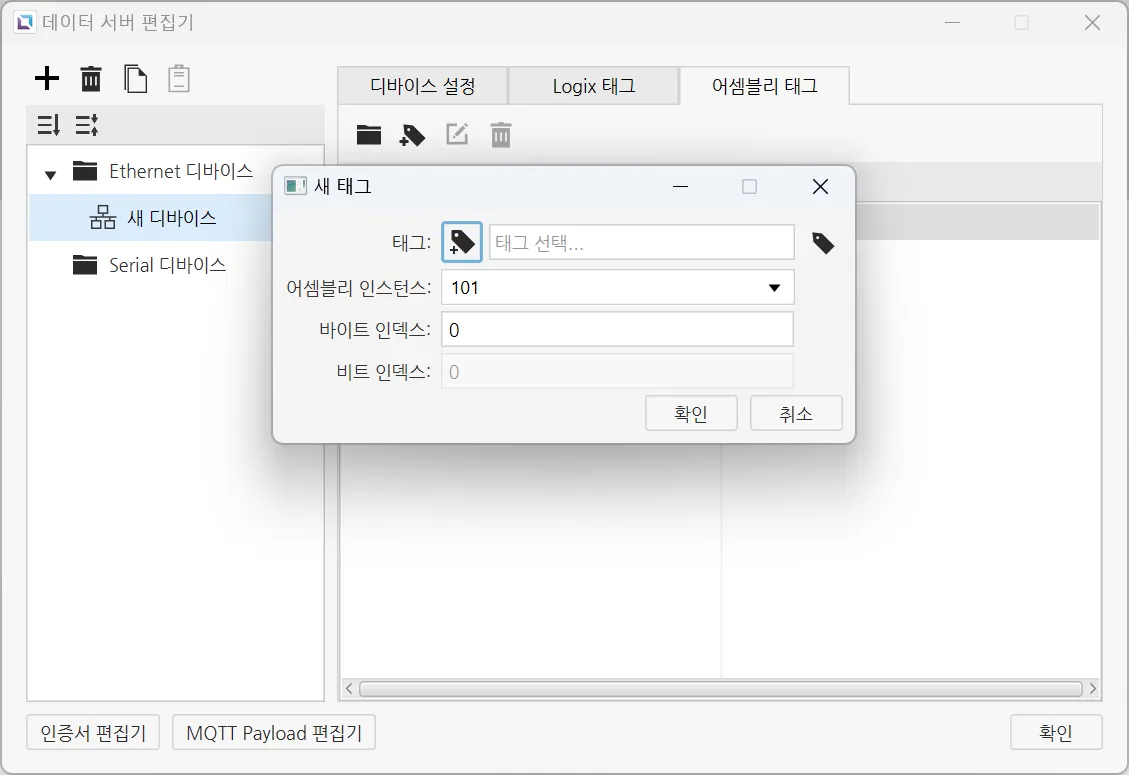Viewport: 1129px width, 775px height.
Task: Click 취소 to cancel the new tag
Action: pos(796,413)
